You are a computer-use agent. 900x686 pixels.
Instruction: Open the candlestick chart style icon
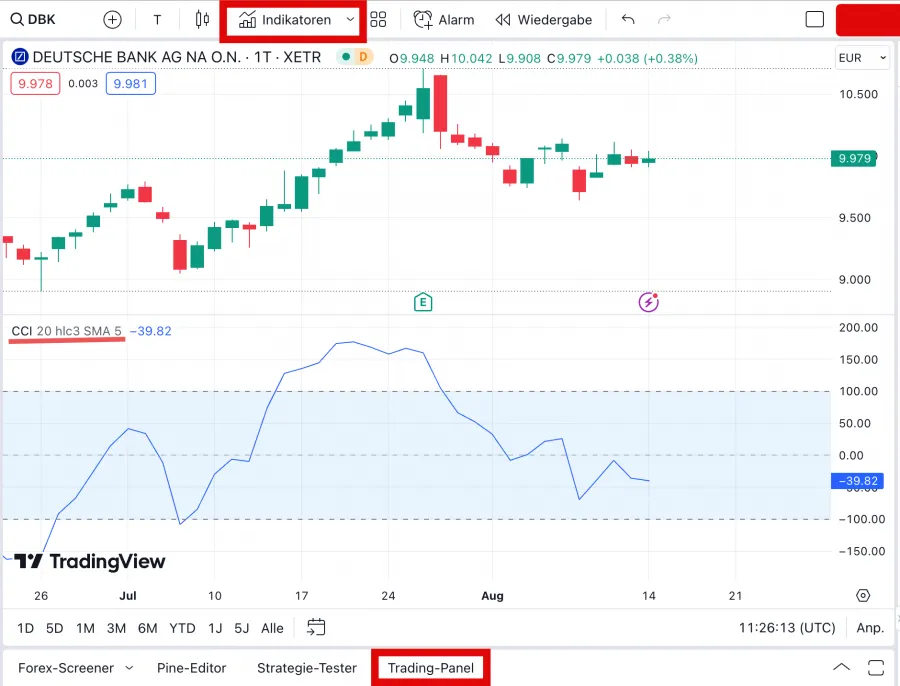200,19
